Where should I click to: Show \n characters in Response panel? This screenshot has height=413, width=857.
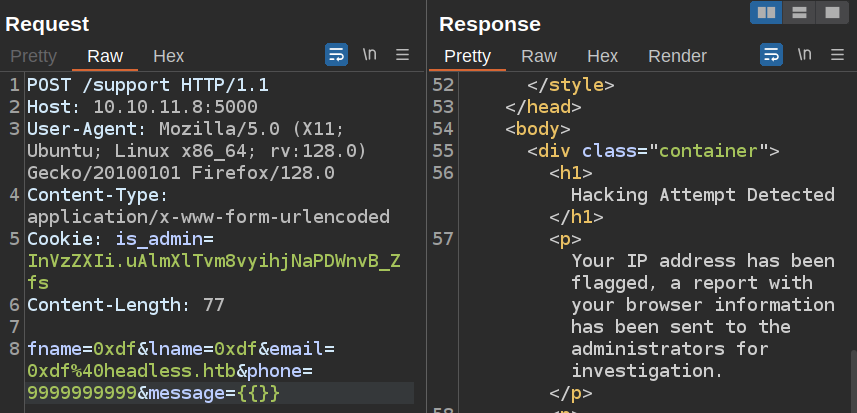pos(804,55)
